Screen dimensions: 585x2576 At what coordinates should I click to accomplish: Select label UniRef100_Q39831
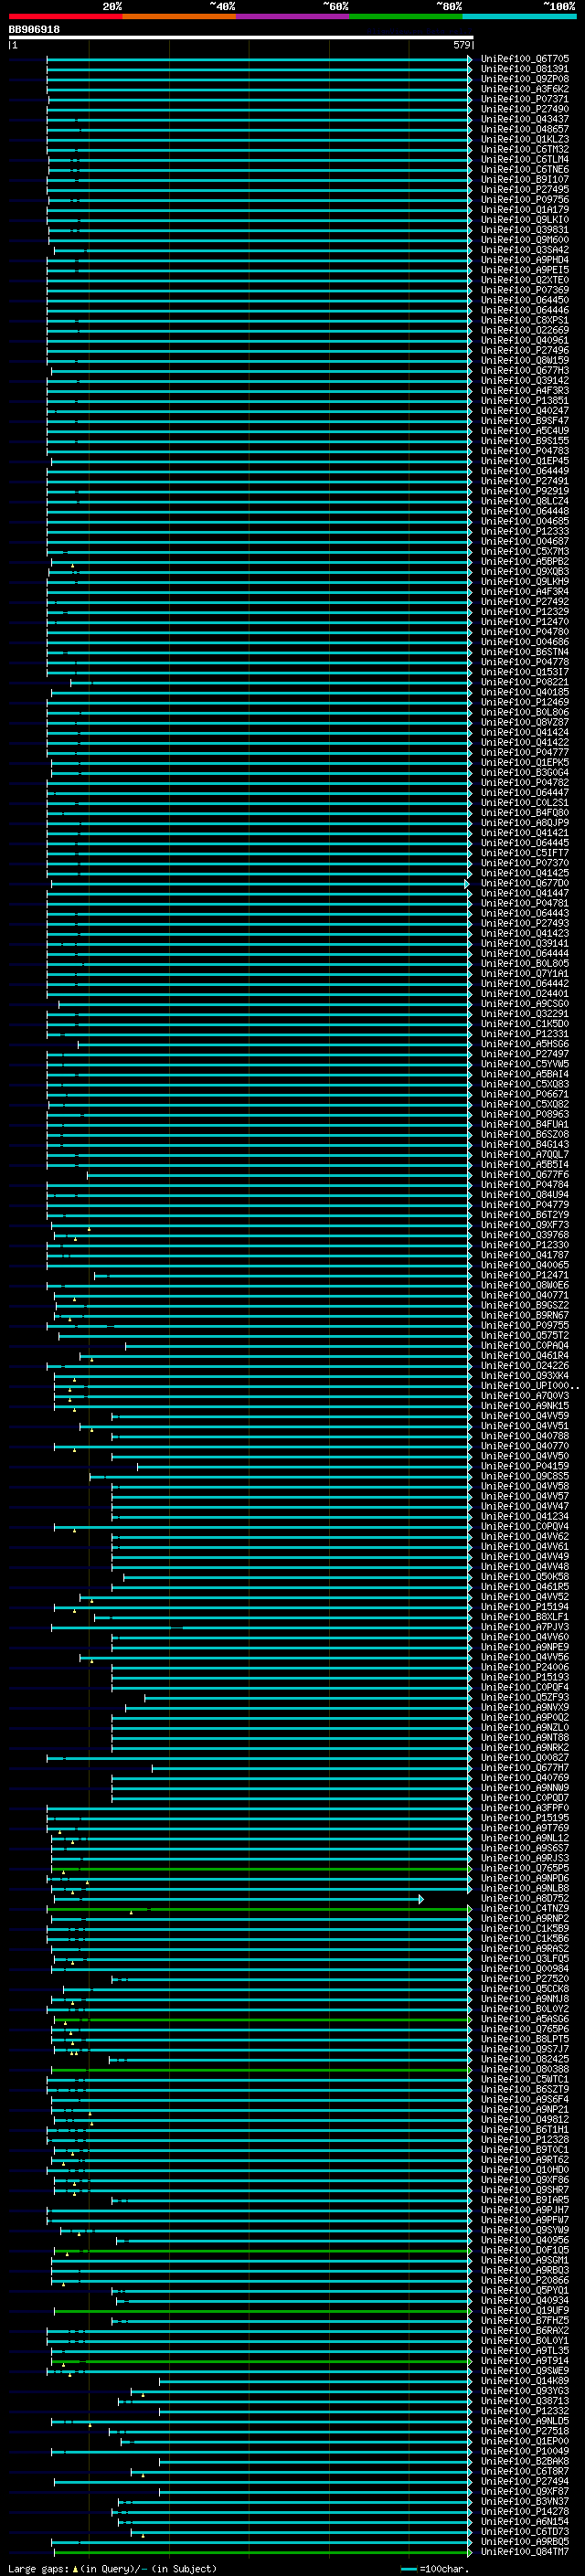coord(525,230)
